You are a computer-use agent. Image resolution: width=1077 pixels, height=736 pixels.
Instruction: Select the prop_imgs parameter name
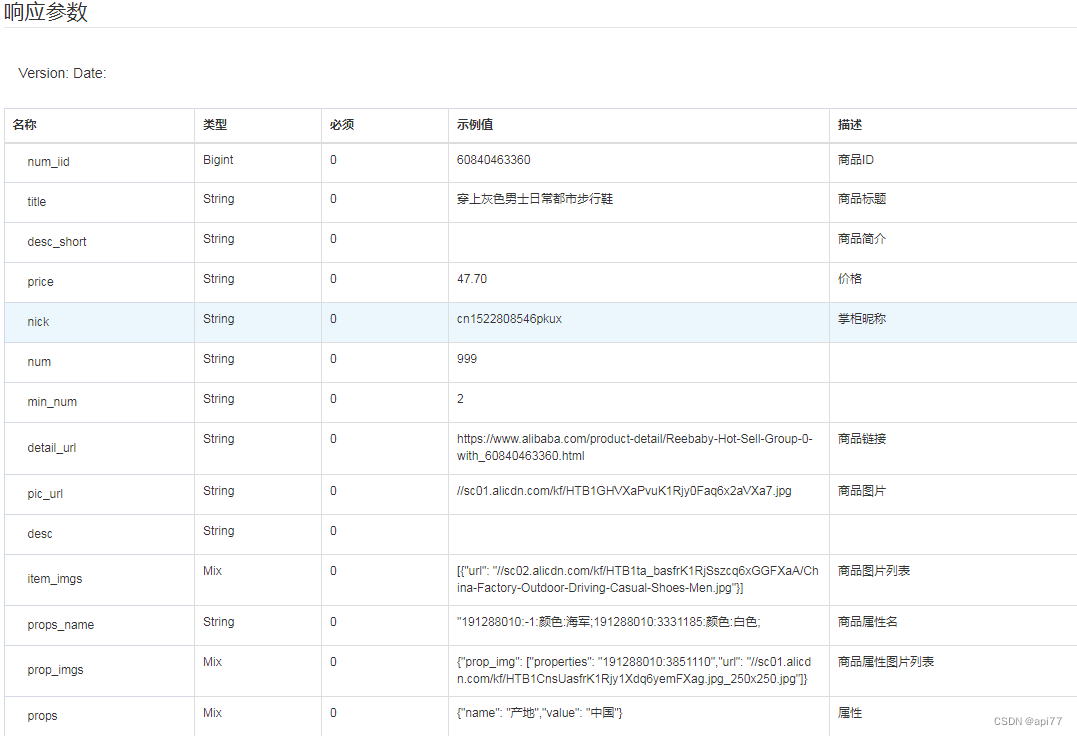click(55, 669)
